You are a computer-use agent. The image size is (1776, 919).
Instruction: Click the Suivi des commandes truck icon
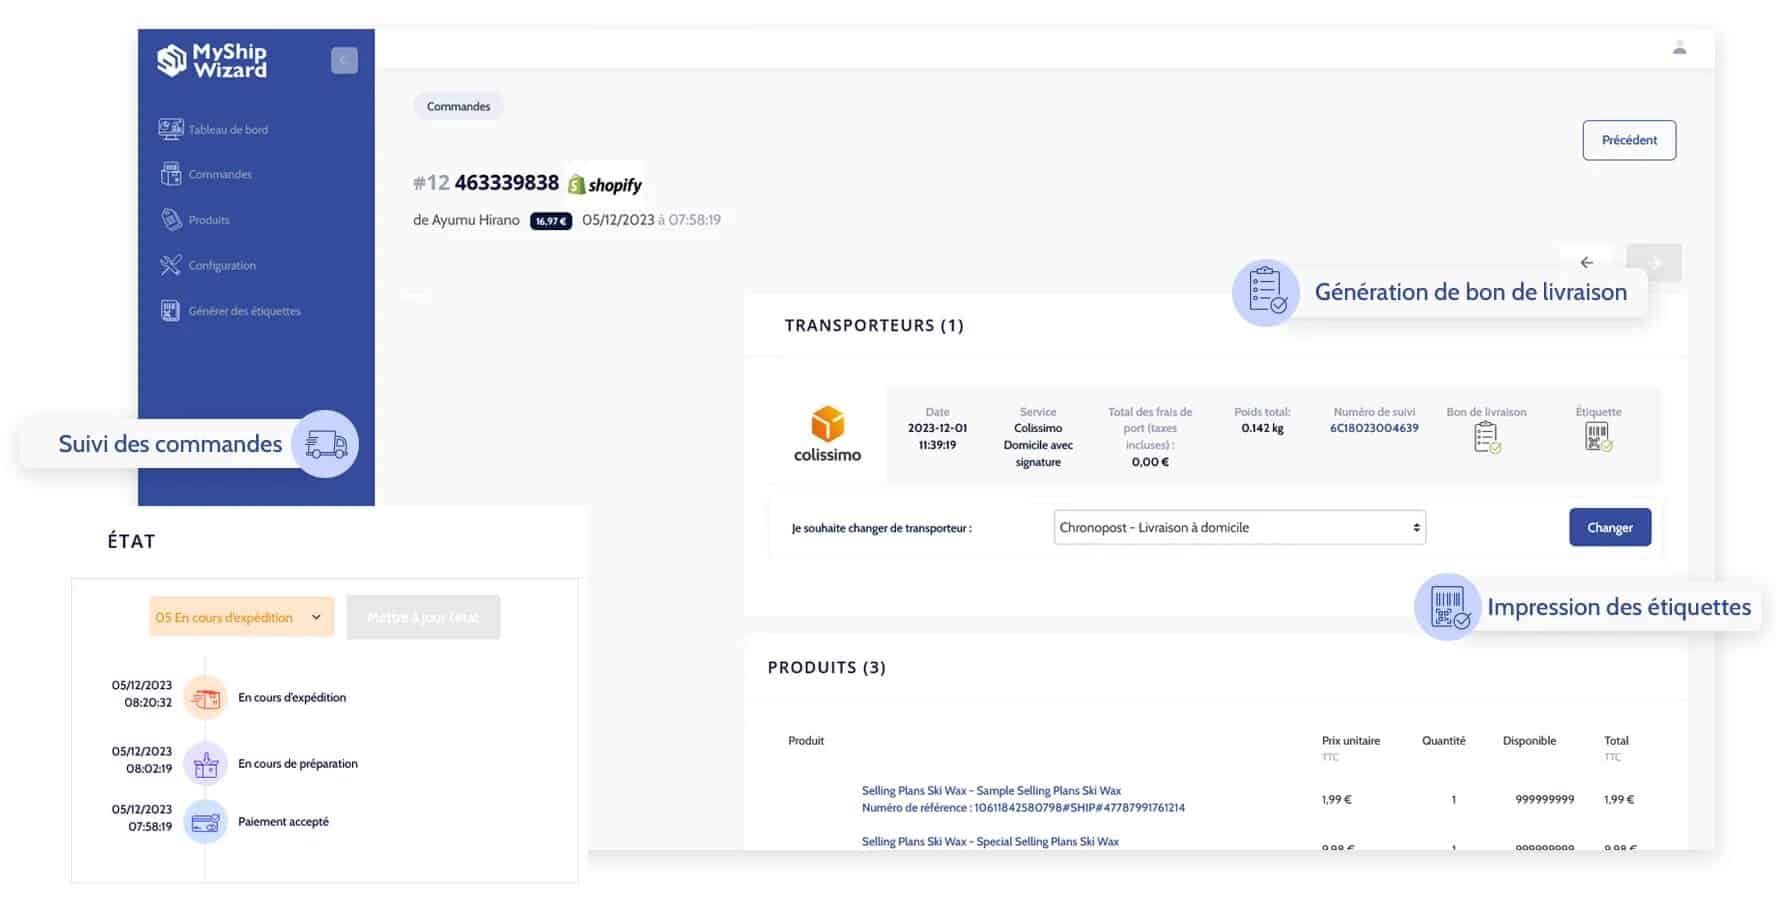(325, 444)
